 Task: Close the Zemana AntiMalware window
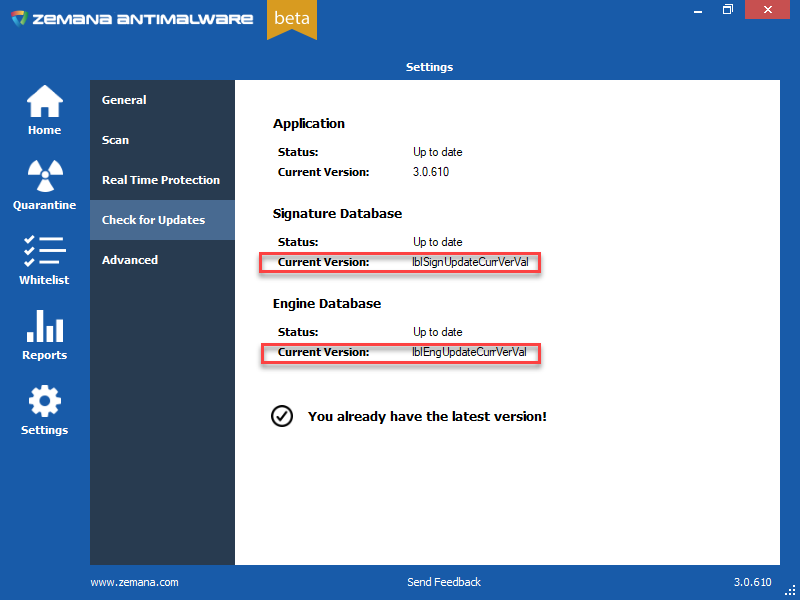(767, 10)
